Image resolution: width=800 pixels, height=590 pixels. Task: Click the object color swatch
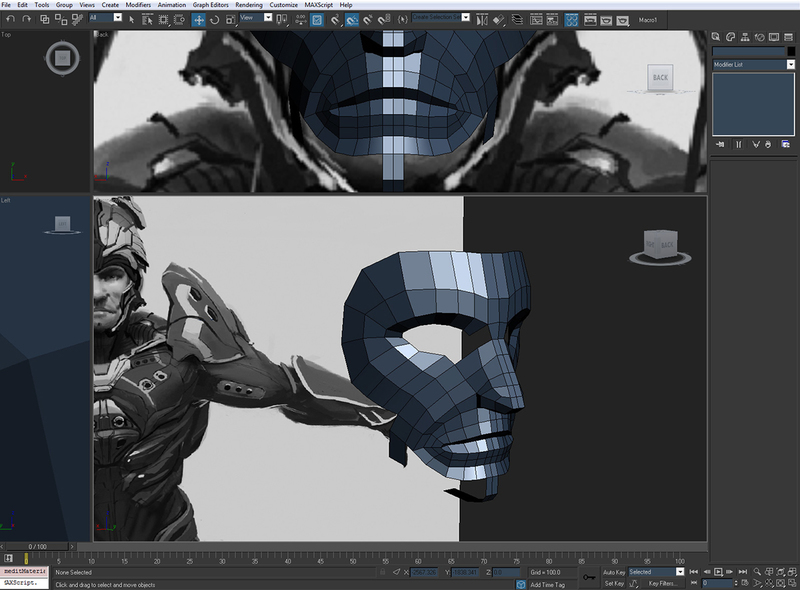(791, 51)
